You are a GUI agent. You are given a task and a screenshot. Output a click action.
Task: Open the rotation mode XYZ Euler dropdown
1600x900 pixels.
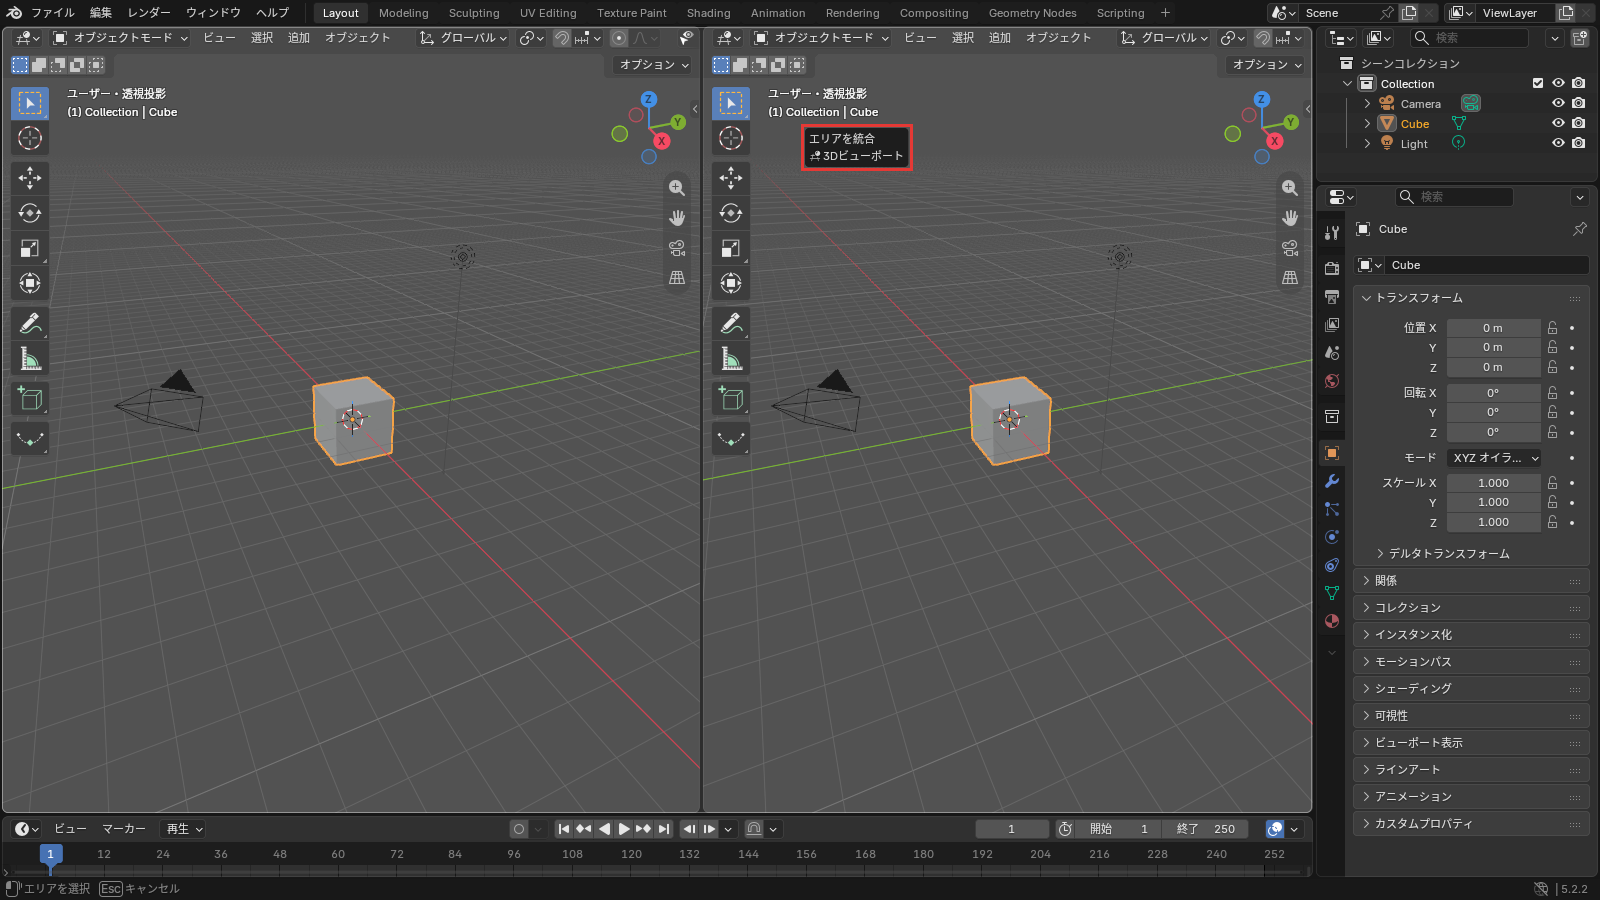click(x=1495, y=458)
